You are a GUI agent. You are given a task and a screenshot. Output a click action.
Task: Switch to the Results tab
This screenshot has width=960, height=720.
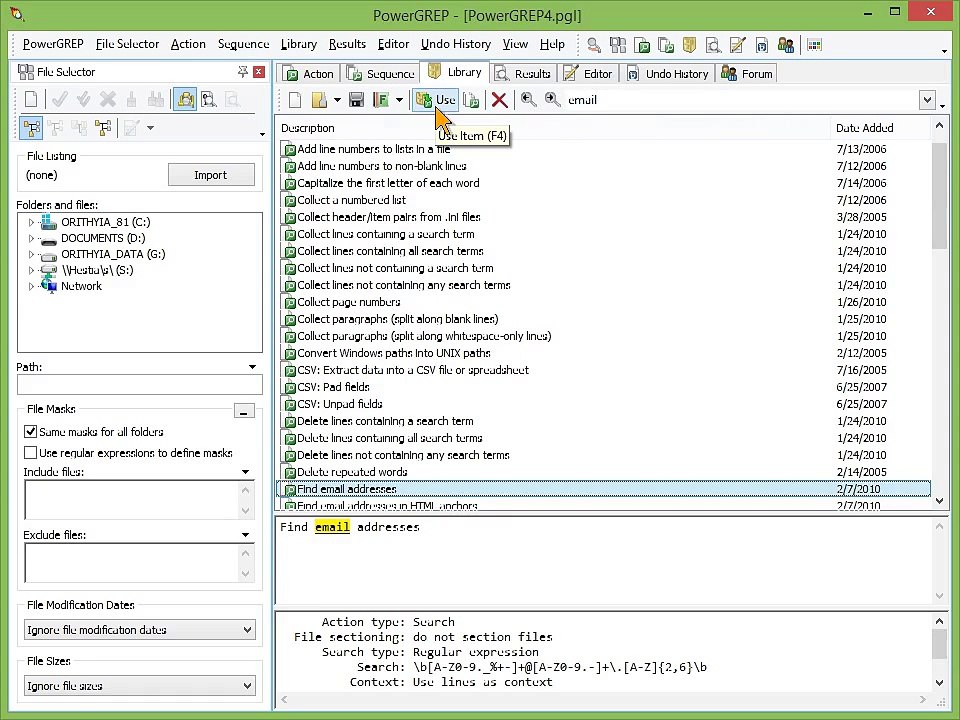[x=523, y=73]
